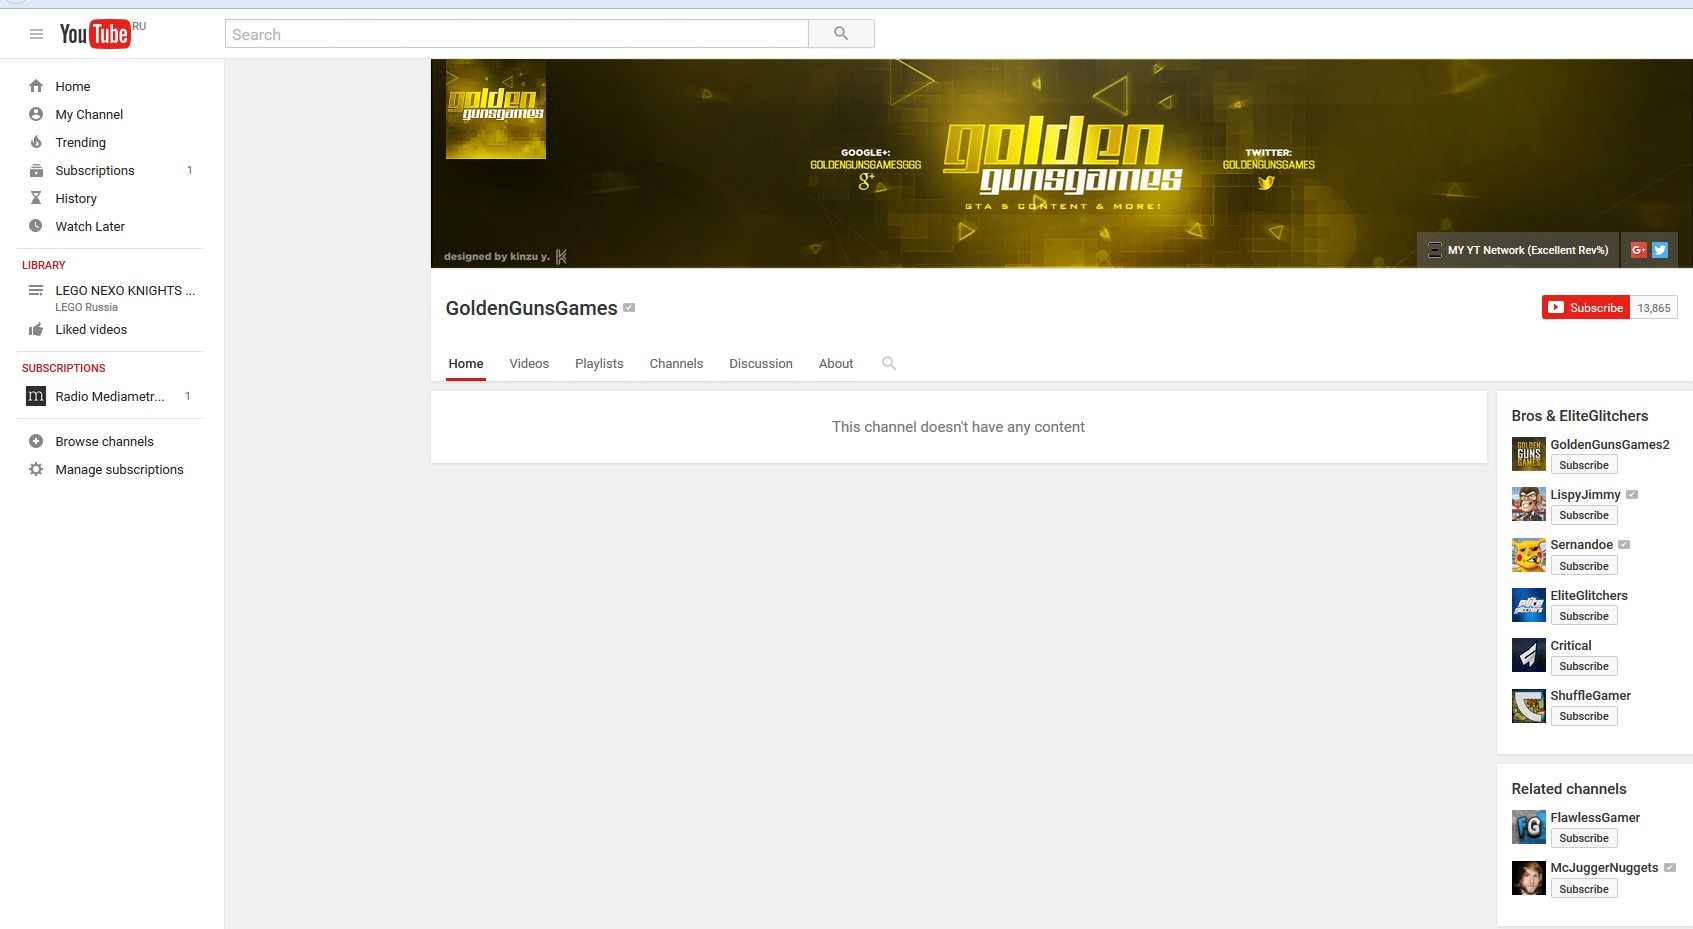Subscribe to Sernandoe
Image resolution: width=1693 pixels, height=929 pixels.
(1584, 566)
